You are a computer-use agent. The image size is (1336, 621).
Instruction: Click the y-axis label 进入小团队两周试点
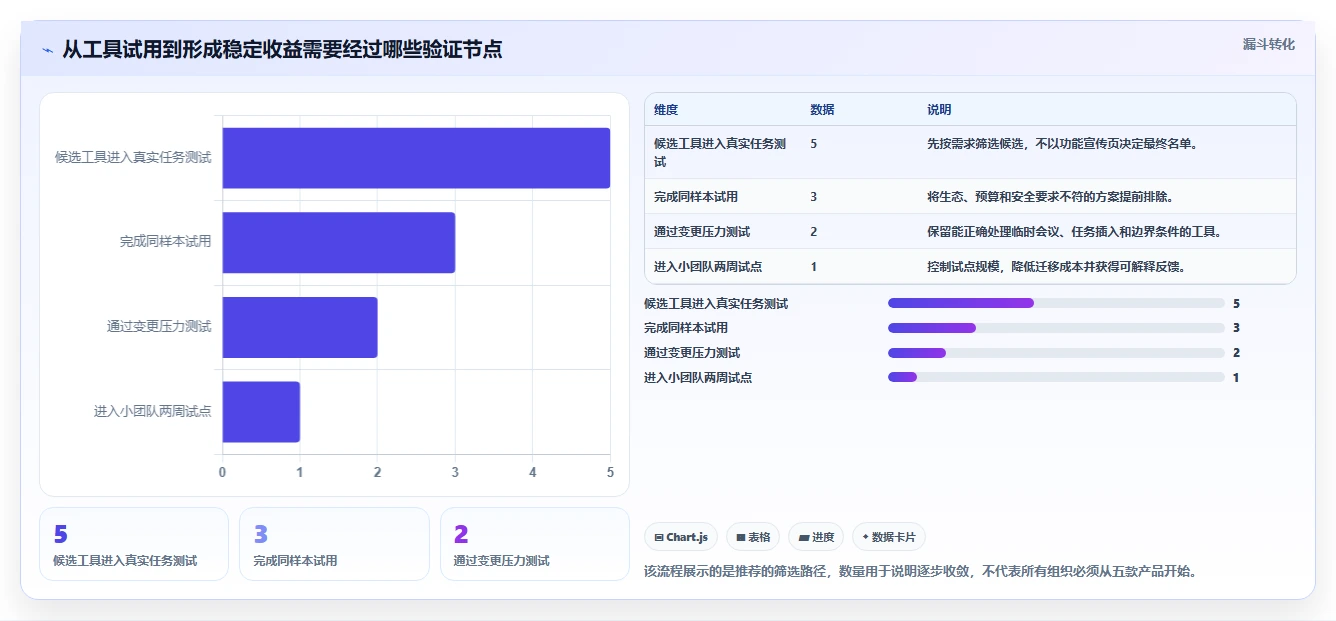point(152,411)
